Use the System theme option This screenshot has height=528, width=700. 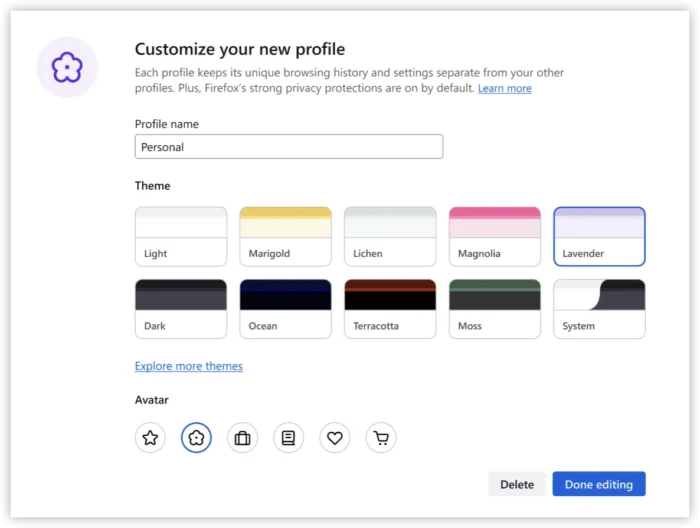click(x=599, y=308)
